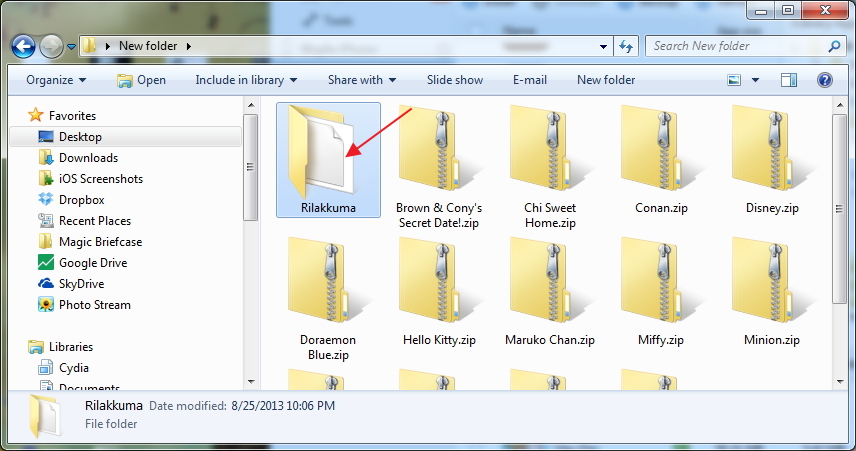
Task: Click file list scroll down arrow
Action: click(x=840, y=382)
